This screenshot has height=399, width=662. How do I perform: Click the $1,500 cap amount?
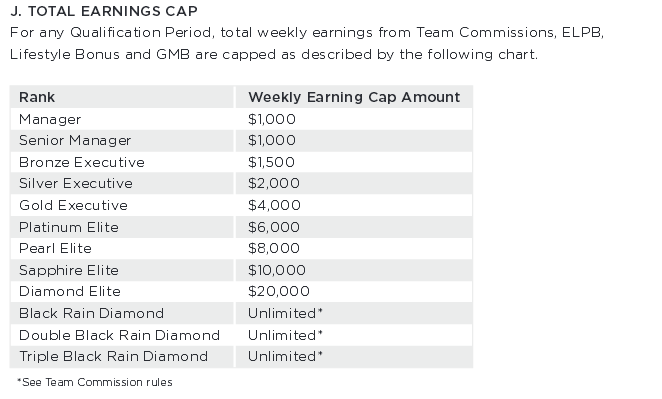[271, 162]
